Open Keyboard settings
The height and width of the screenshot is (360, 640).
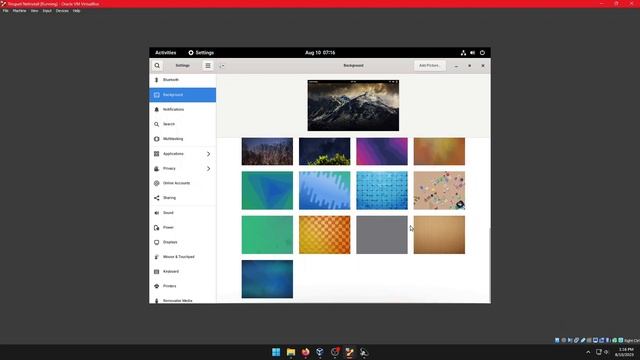(x=182, y=271)
